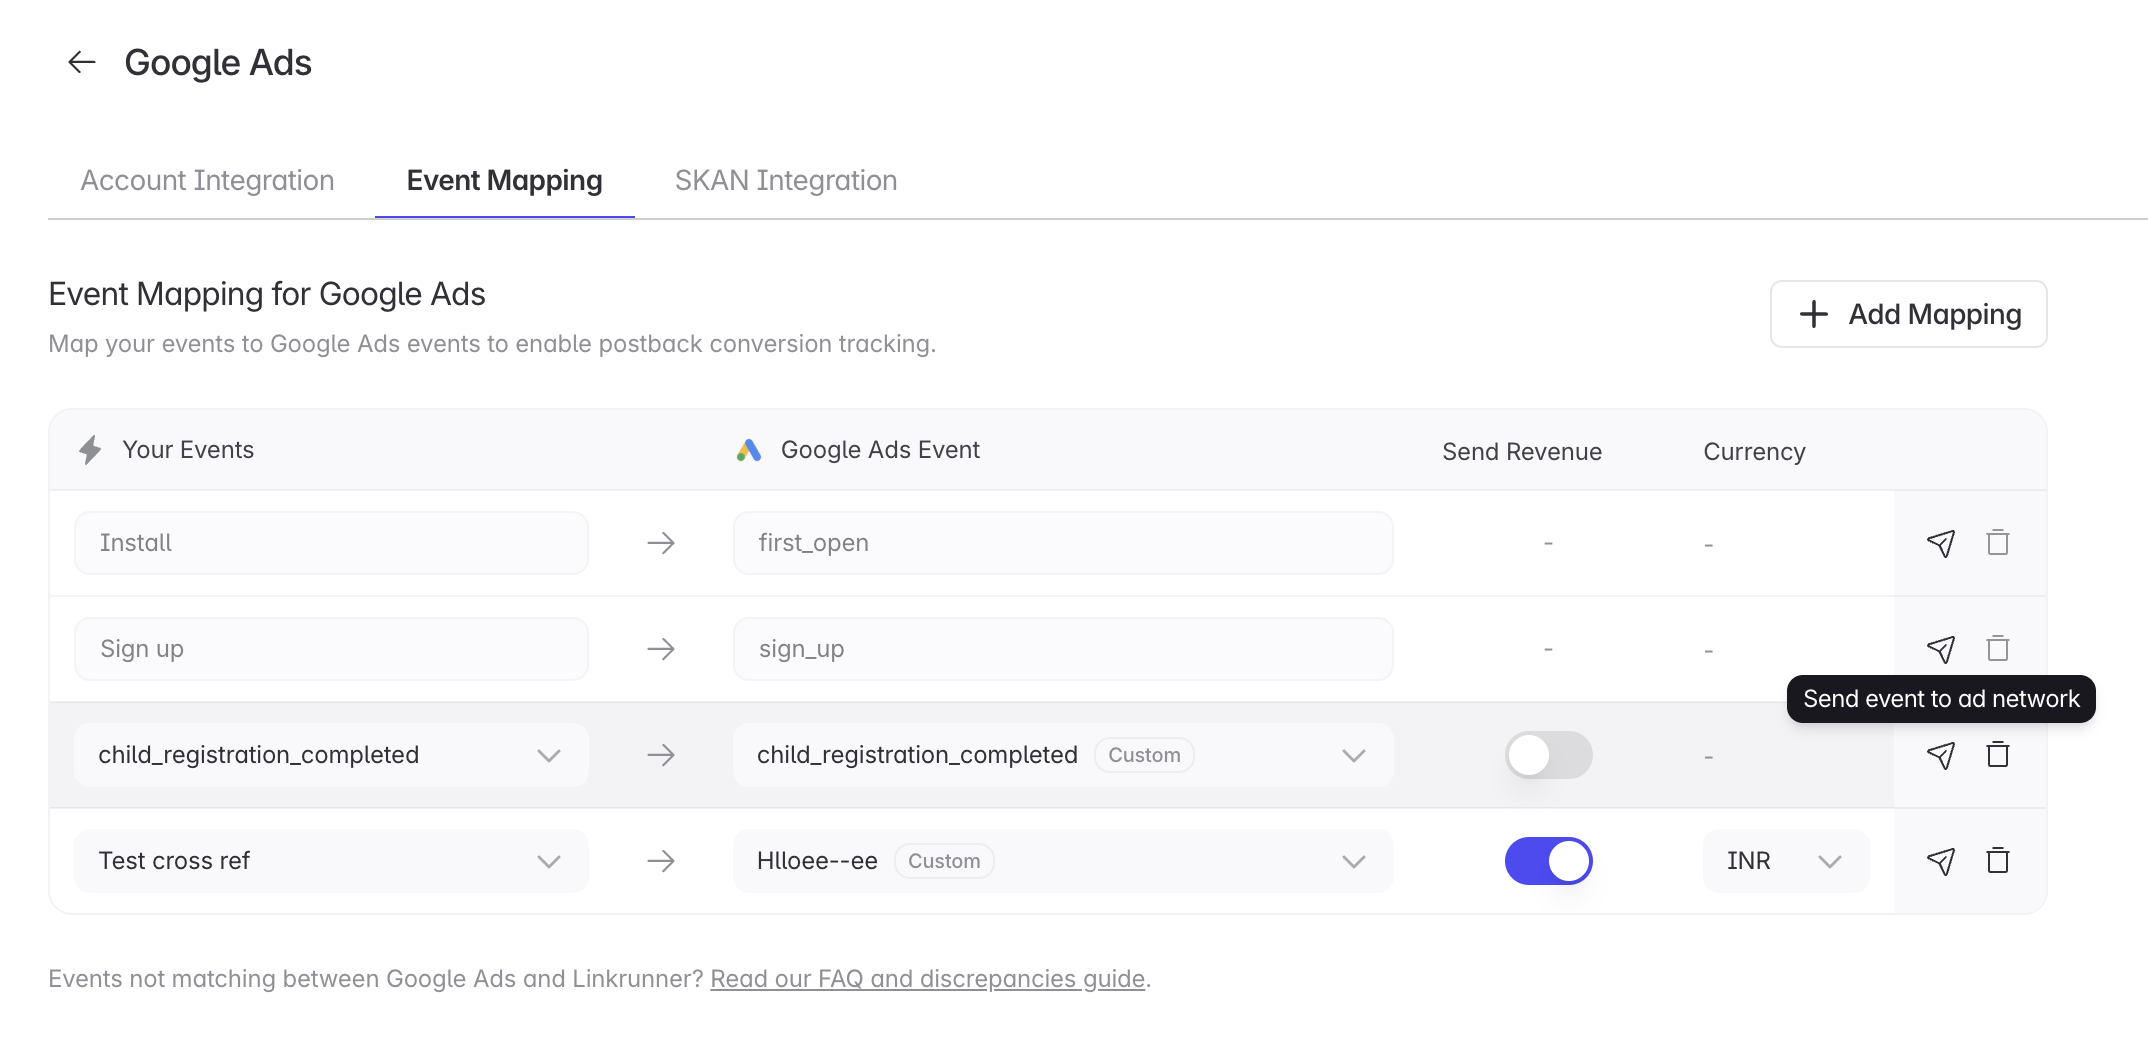
Task: Click the Custom badge beside child_registration_completed
Action: coord(1144,755)
